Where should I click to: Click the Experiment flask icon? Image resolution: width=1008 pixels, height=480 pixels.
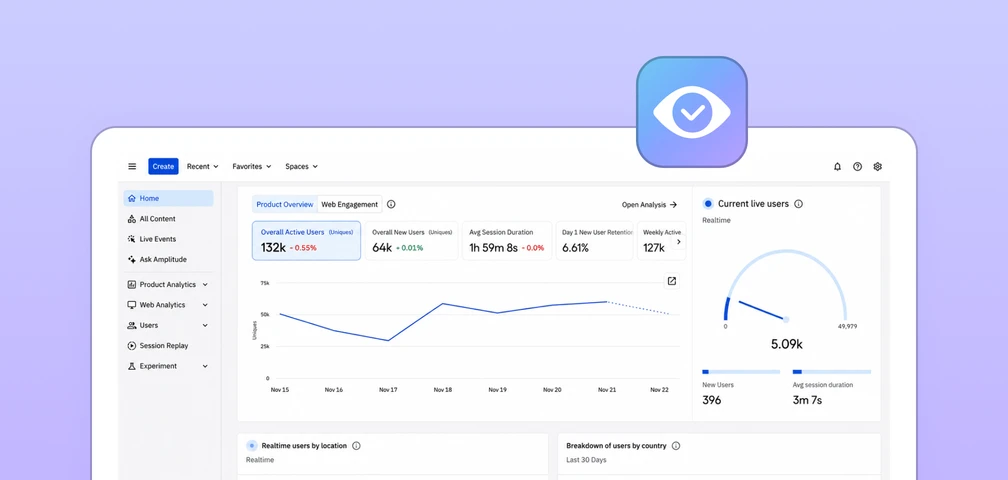[132, 366]
